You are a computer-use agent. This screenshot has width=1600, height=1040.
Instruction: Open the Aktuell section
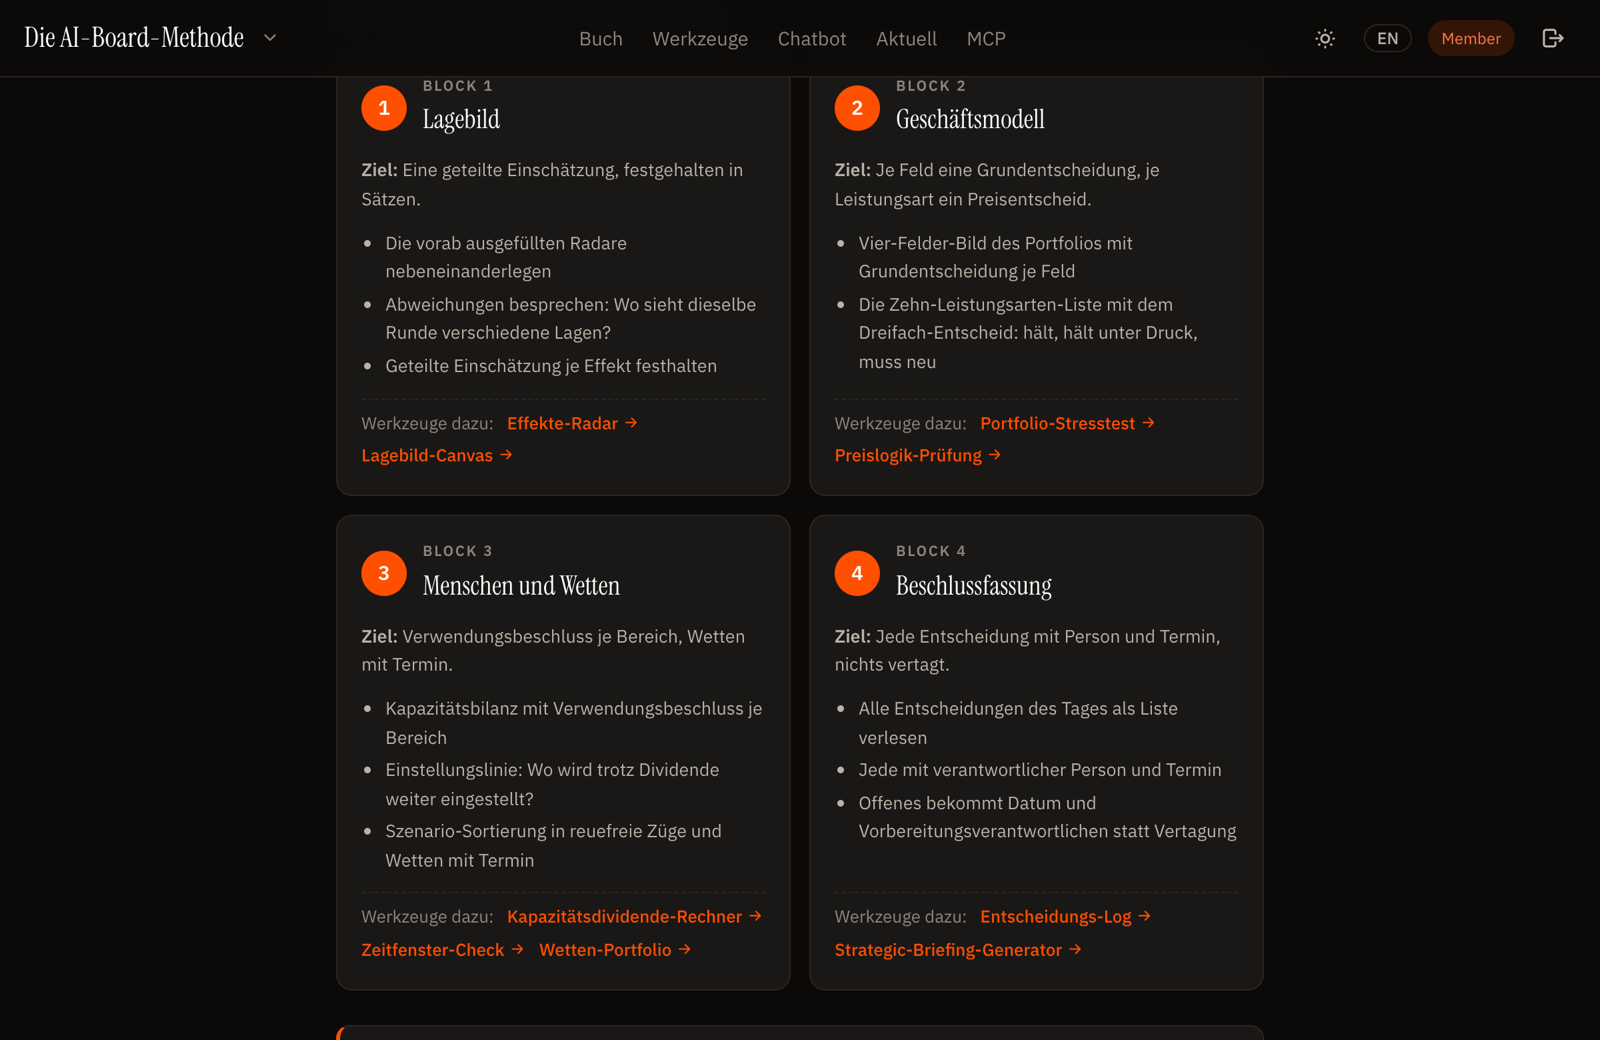tap(906, 39)
